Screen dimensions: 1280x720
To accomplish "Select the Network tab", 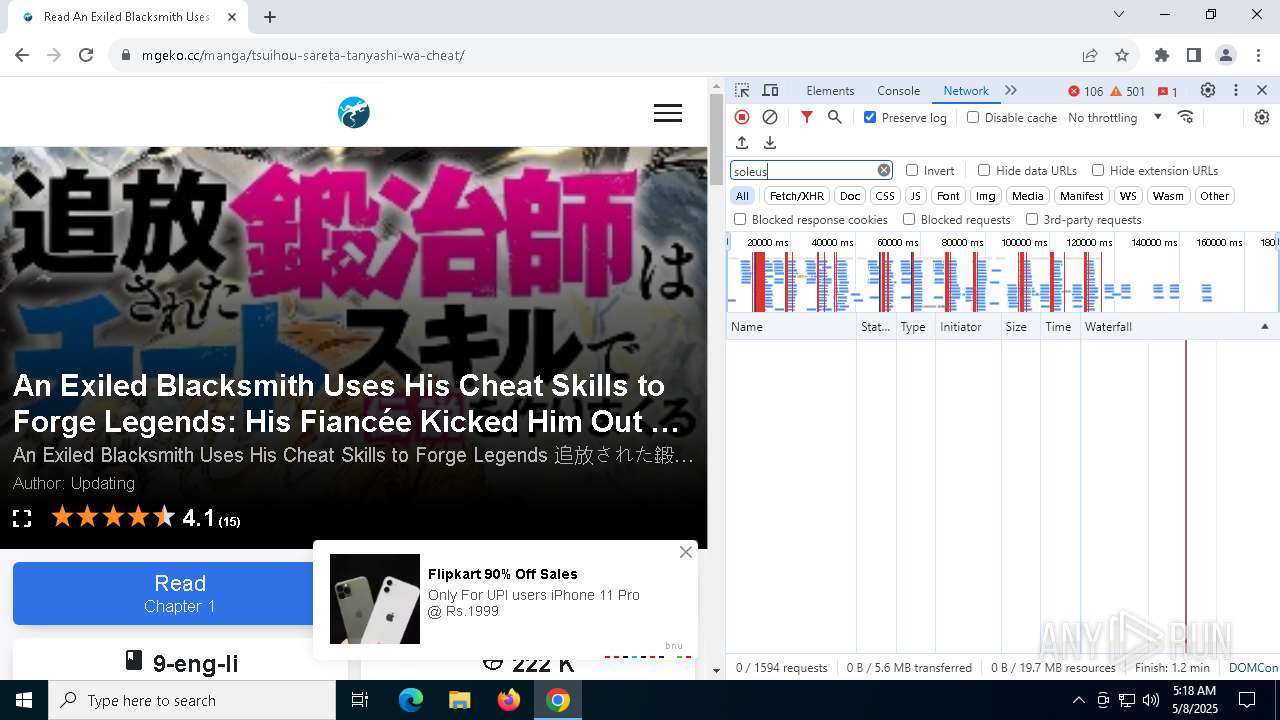I will click(x=966, y=91).
